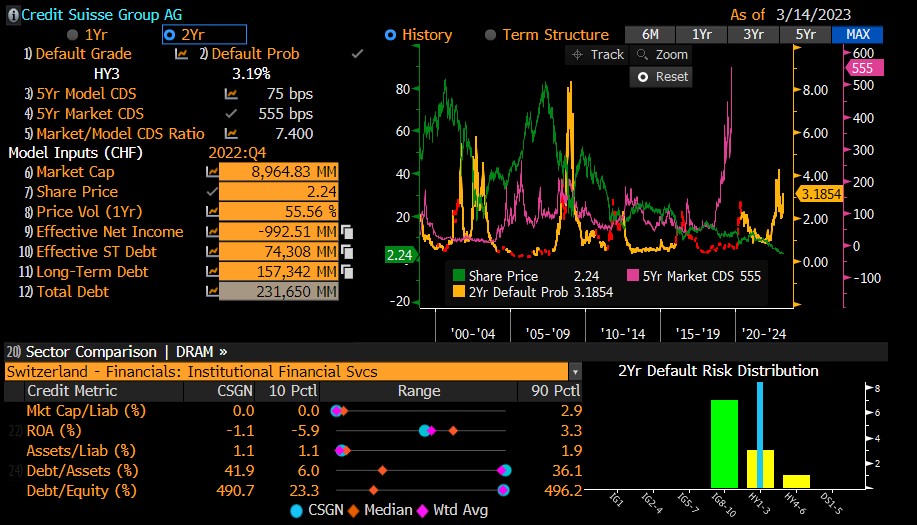This screenshot has width=917, height=525.
Task: Click the Mkt Cap/Liab (%) metric label
Action: [x=86, y=411]
